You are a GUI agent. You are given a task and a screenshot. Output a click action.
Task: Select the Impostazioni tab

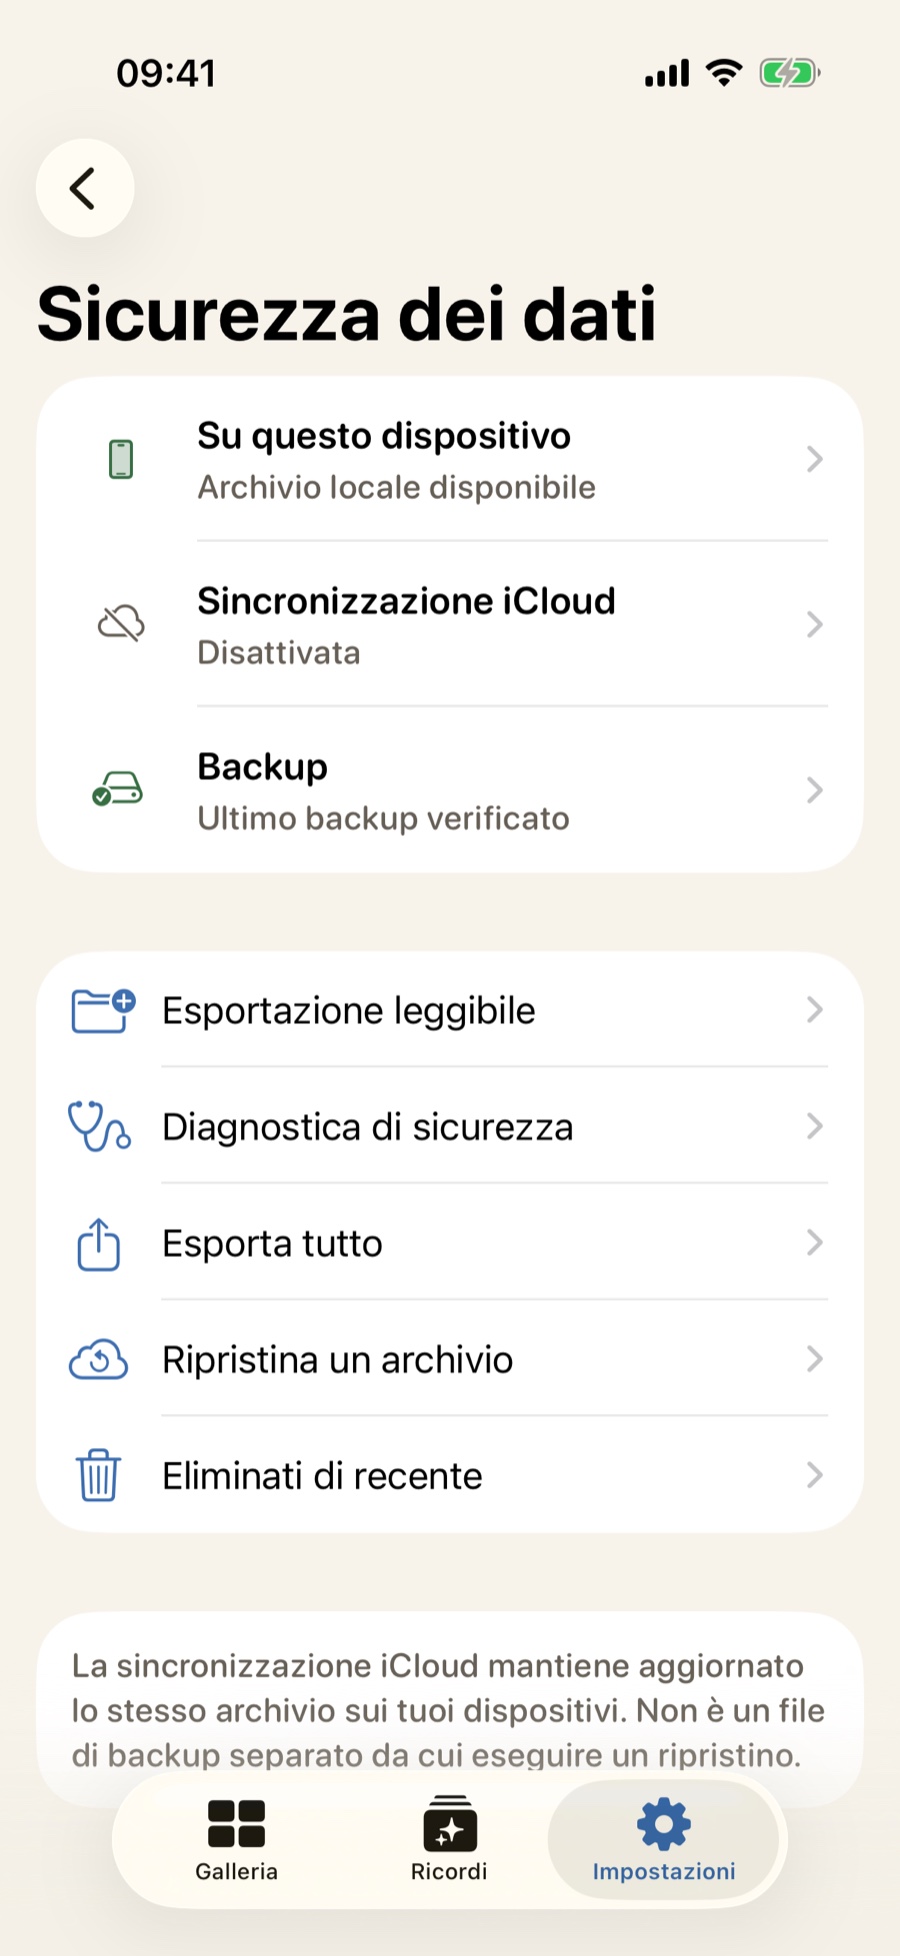(x=664, y=1840)
